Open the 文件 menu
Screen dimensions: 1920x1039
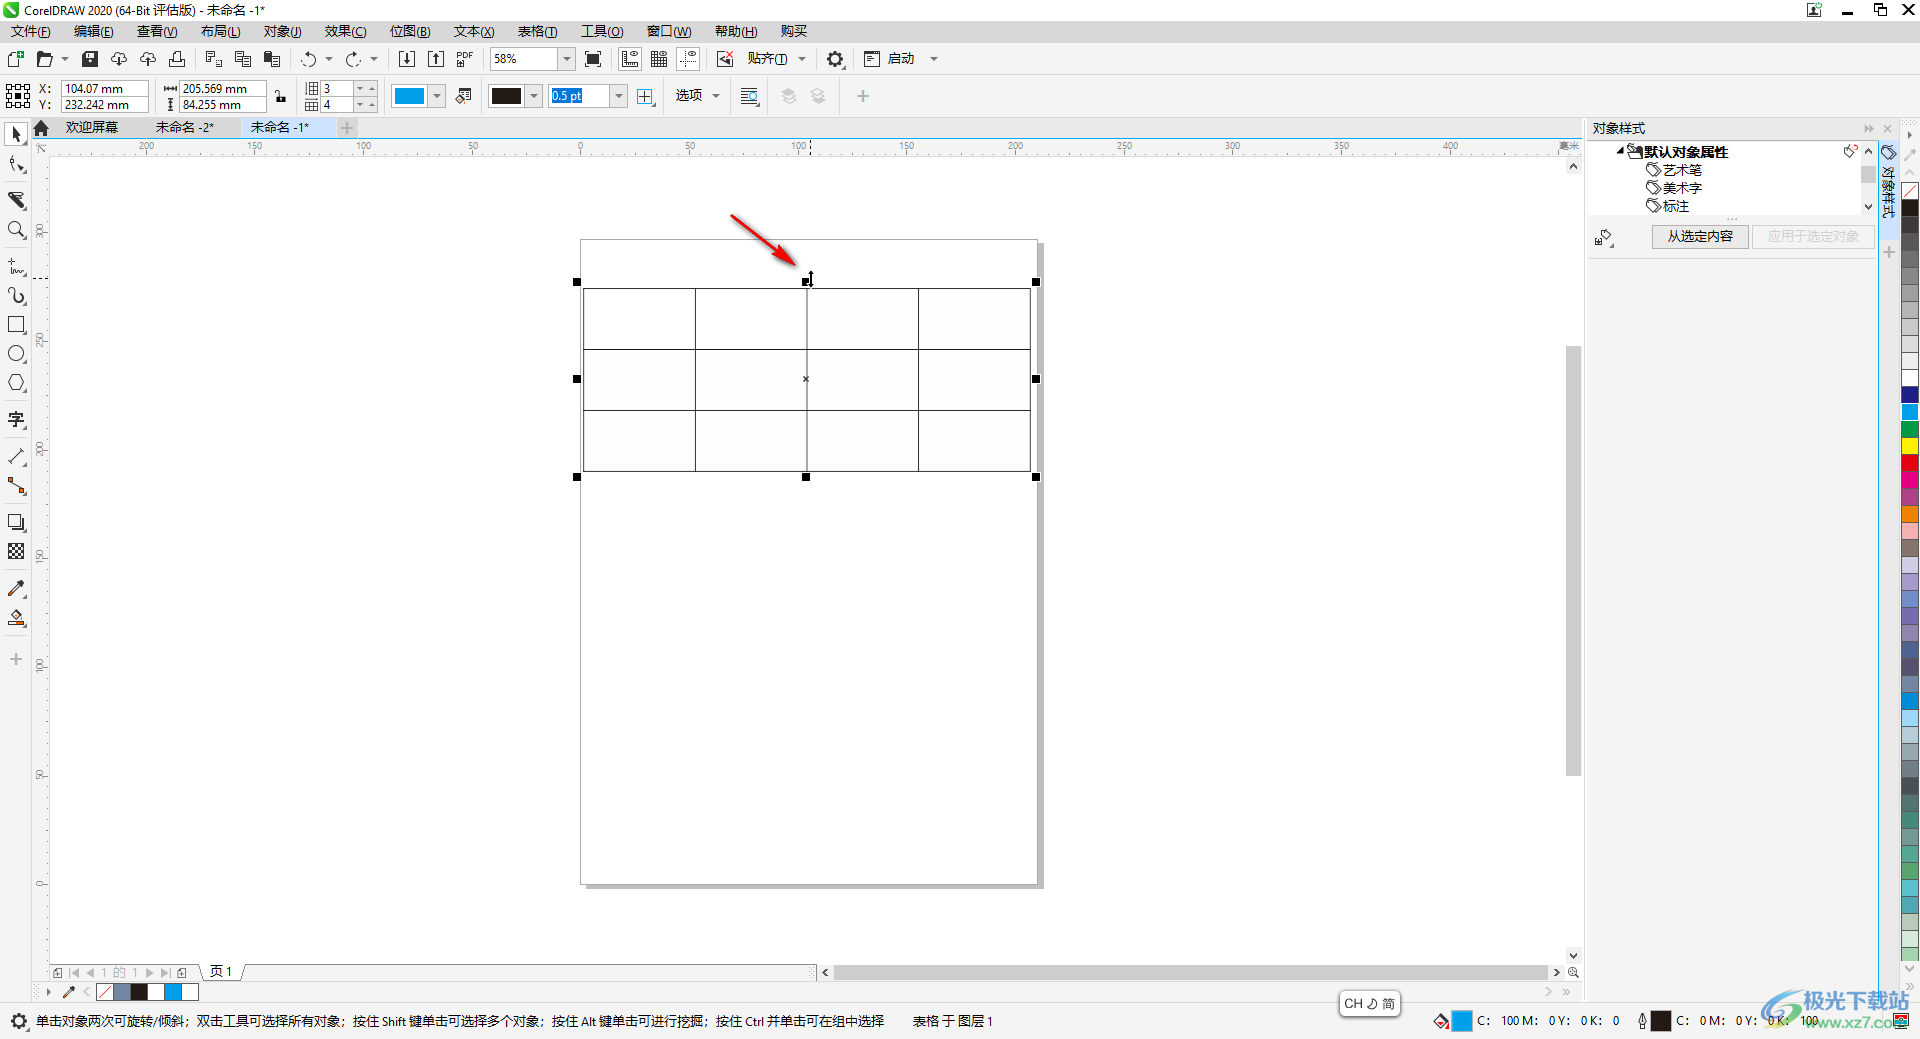pyautogui.click(x=31, y=32)
